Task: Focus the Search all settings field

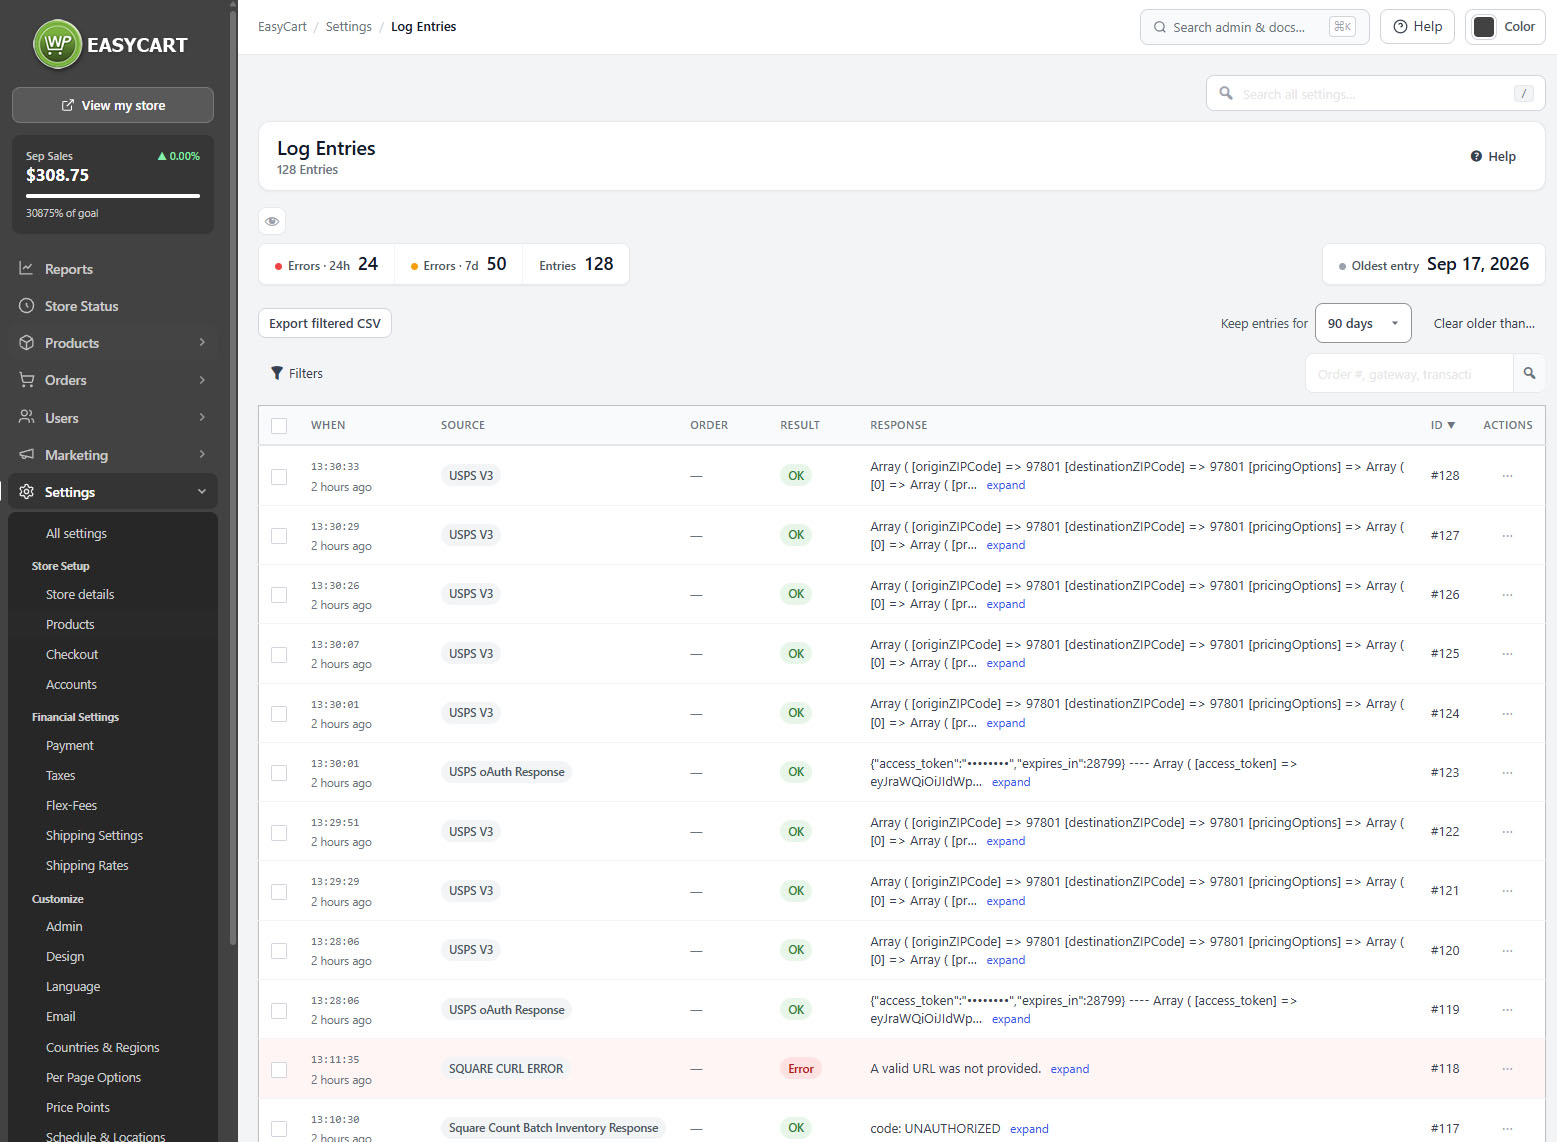Action: [x=1376, y=94]
